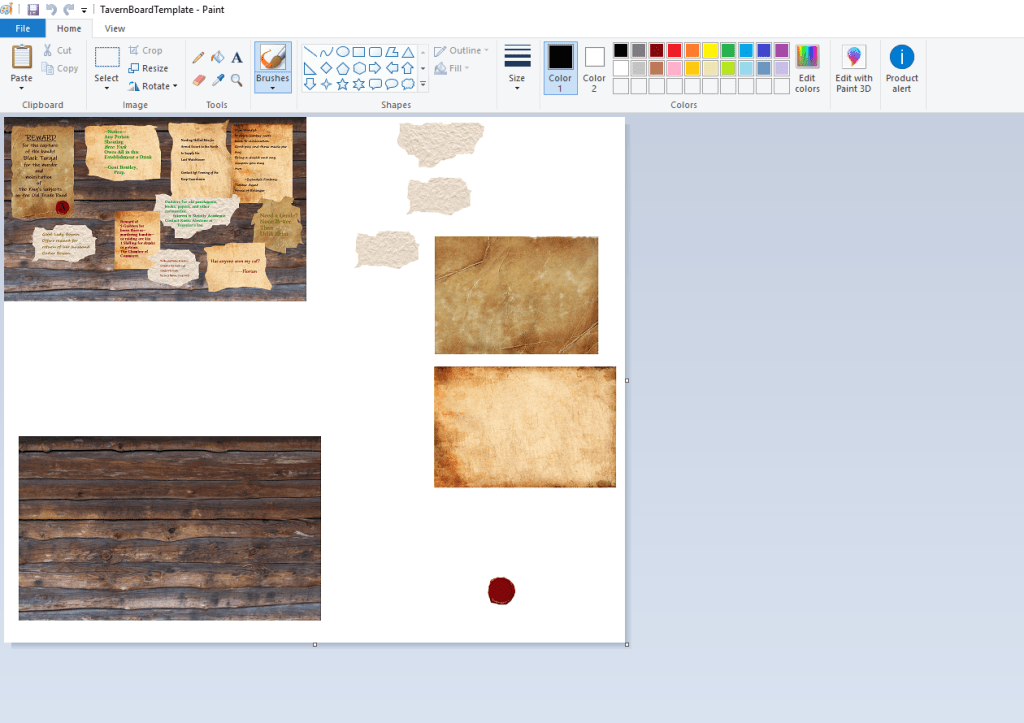The height and width of the screenshot is (723, 1024).
Task: Expand the Paste options arrow
Action: point(21,88)
